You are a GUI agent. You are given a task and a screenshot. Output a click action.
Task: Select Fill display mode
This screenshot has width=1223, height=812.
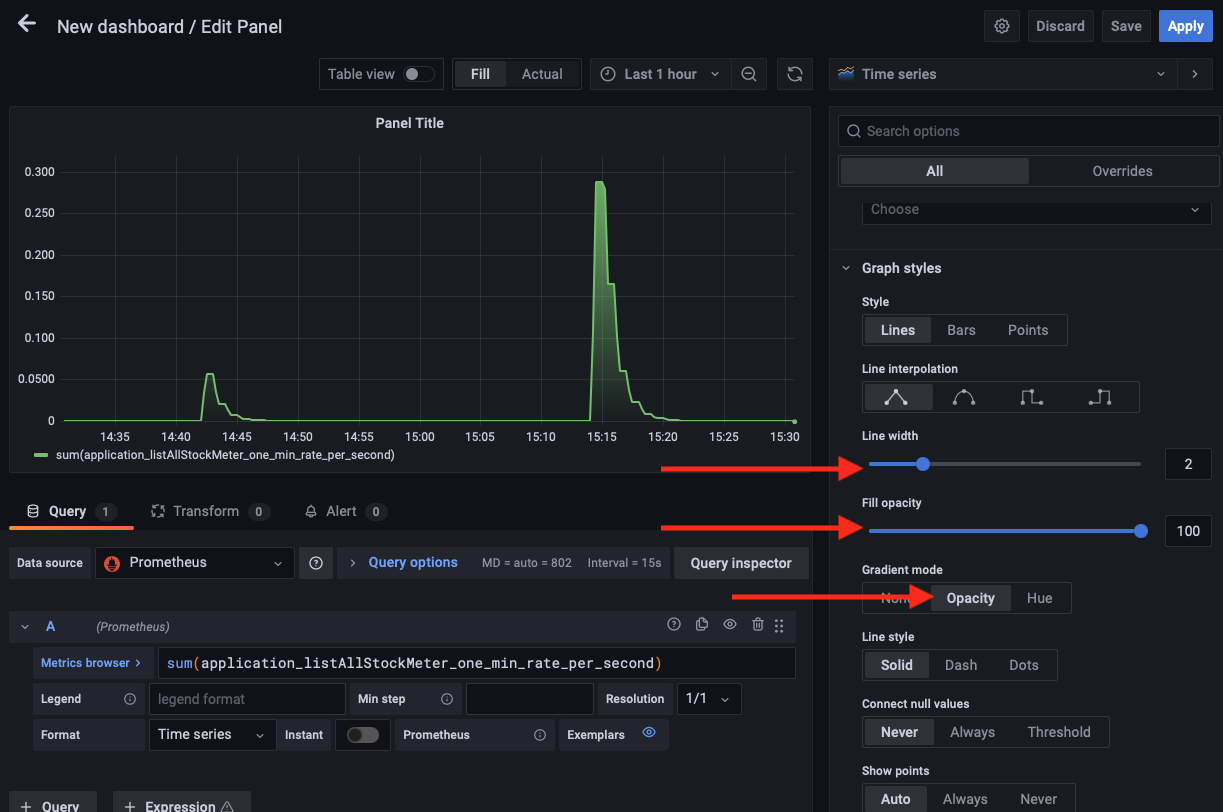(x=480, y=74)
